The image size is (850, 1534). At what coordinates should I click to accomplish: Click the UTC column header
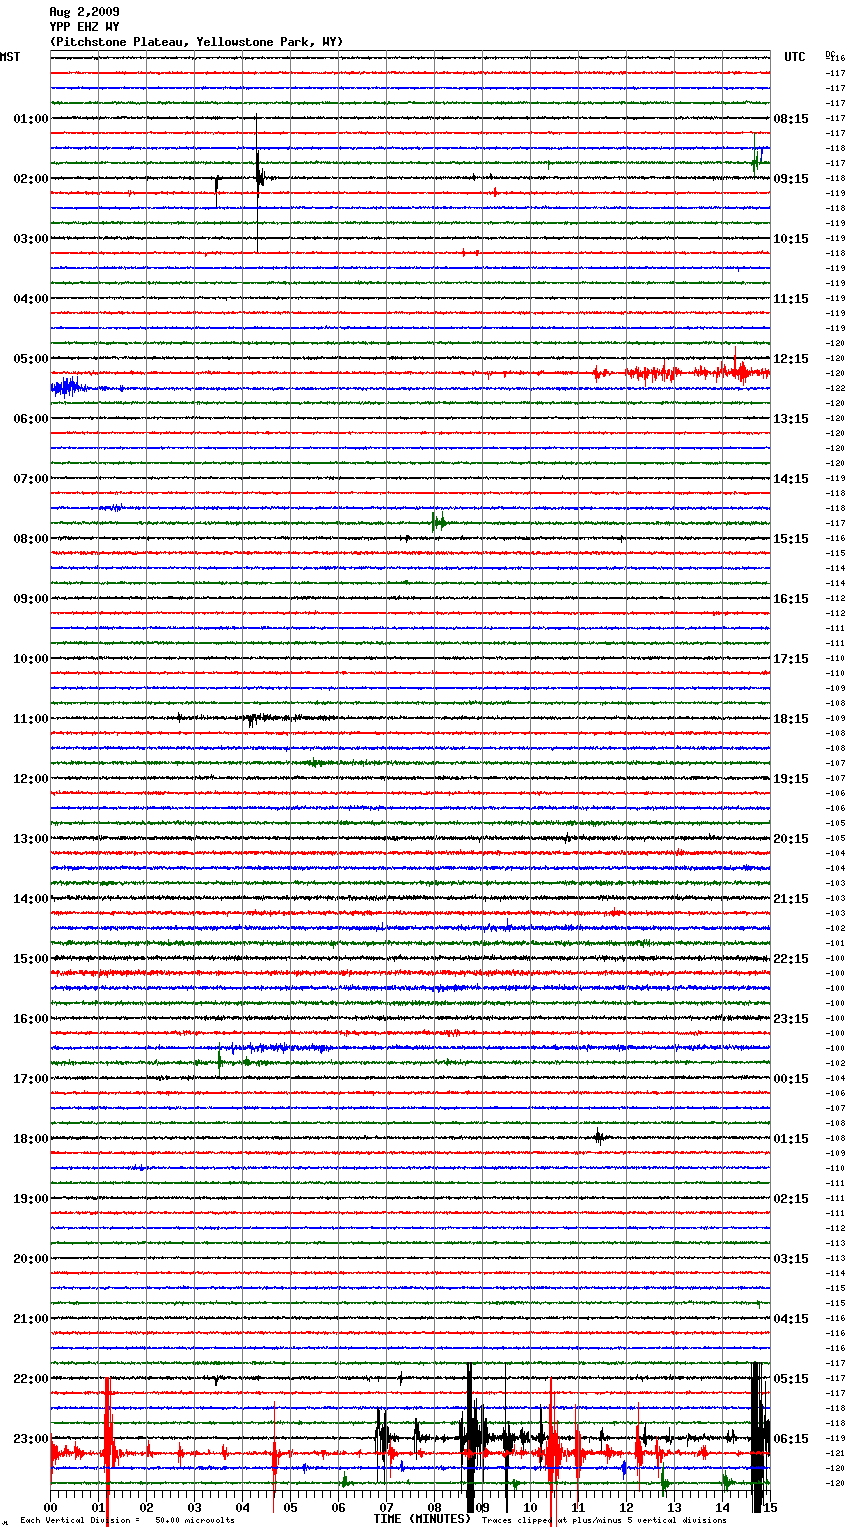pyautogui.click(x=795, y=57)
